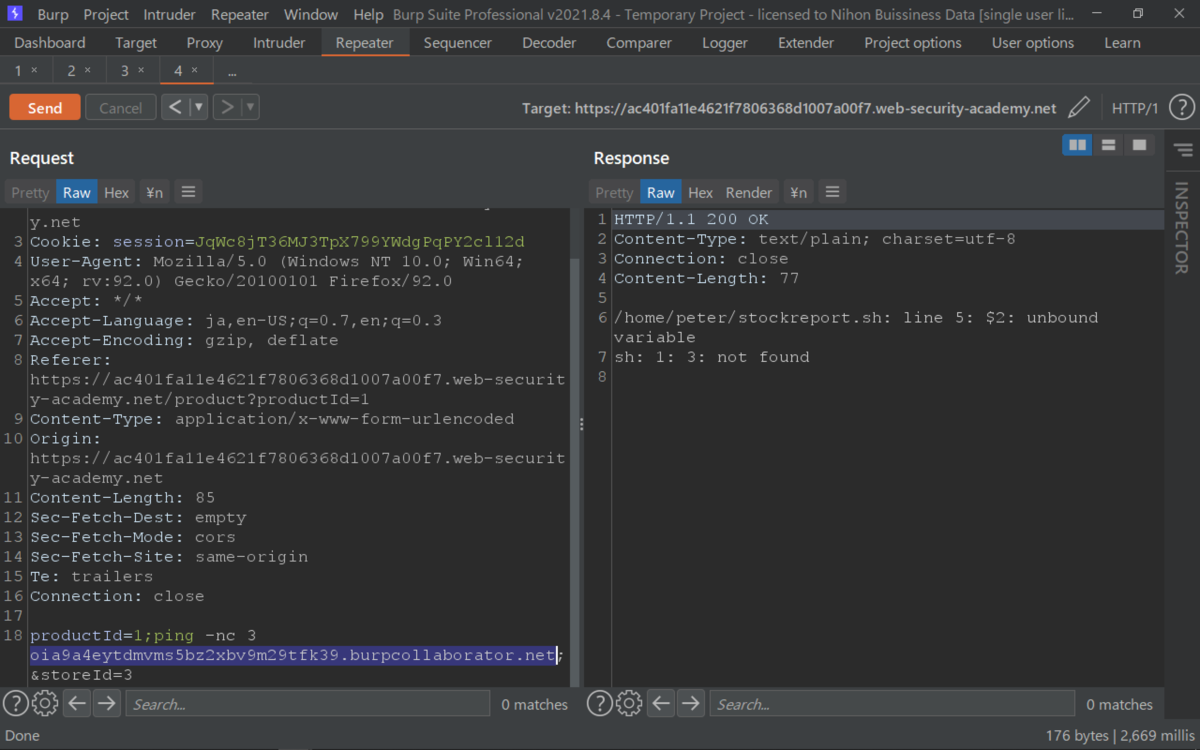This screenshot has height=750, width=1200.
Task: Switch to the Learn tab
Action: point(1122,43)
